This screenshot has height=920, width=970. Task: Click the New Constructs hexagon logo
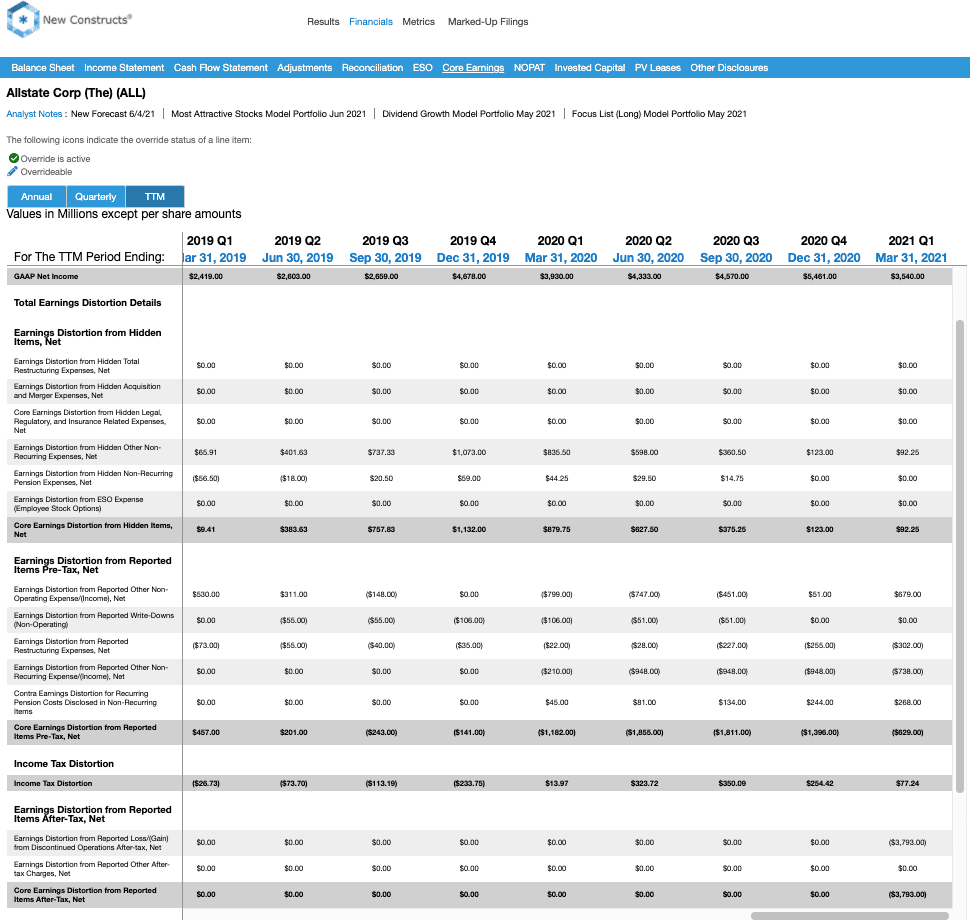(23, 20)
